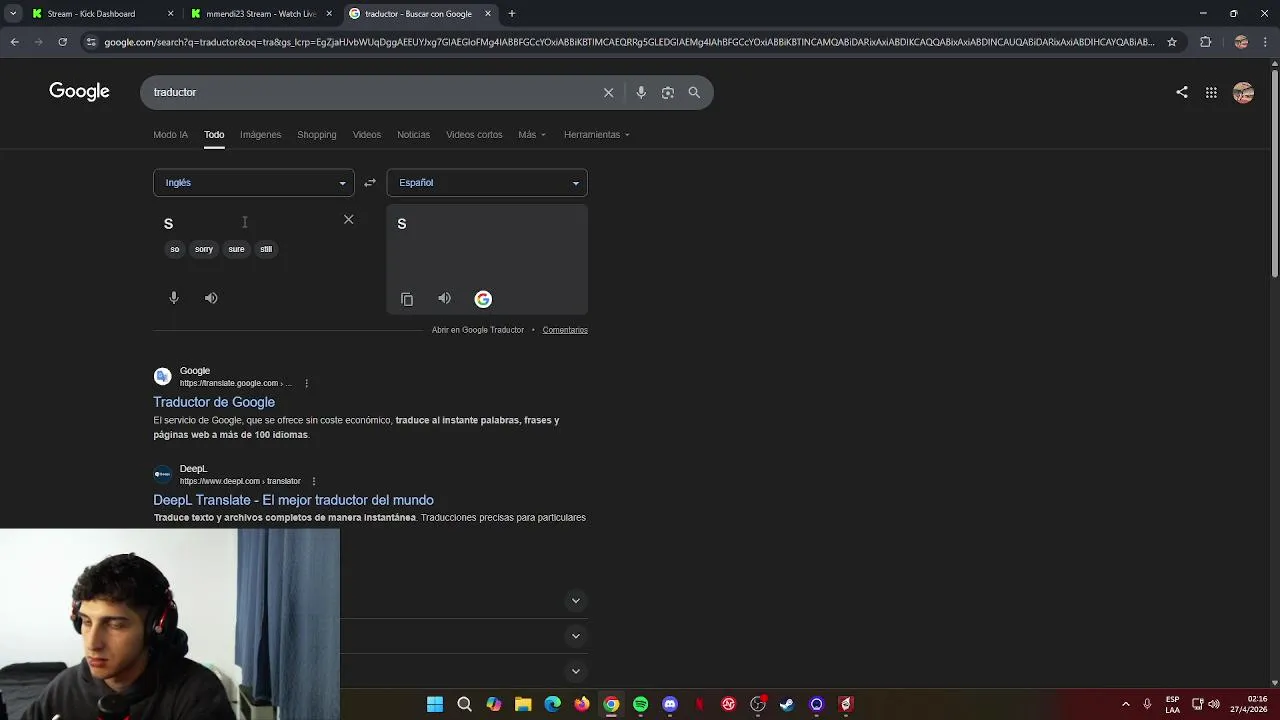Open the taskbar volume control
The image size is (1280, 720).
(x=1214, y=704)
